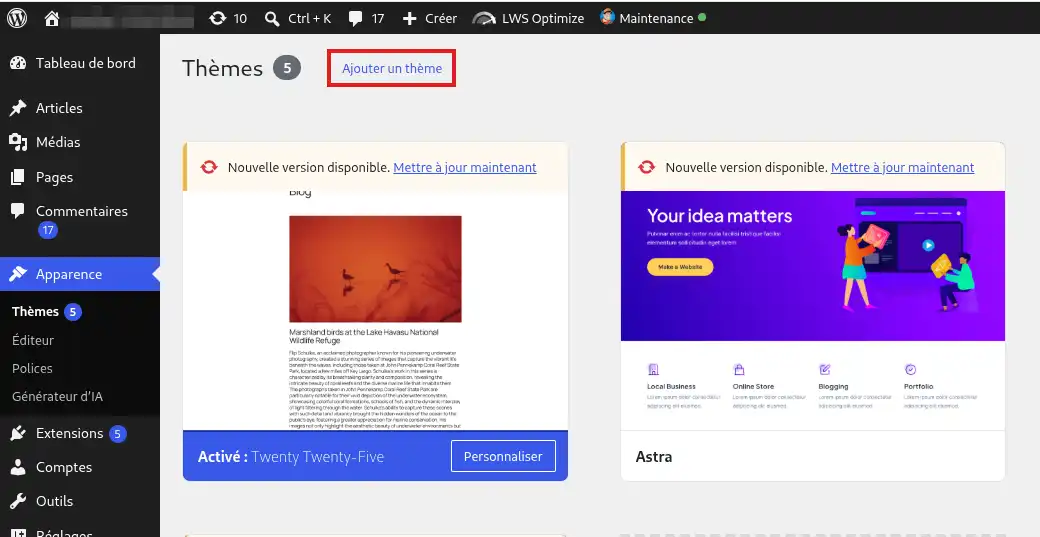The width and height of the screenshot is (1040, 537).
Task: Open the Ctrl + K search
Action: click(x=298, y=19)
